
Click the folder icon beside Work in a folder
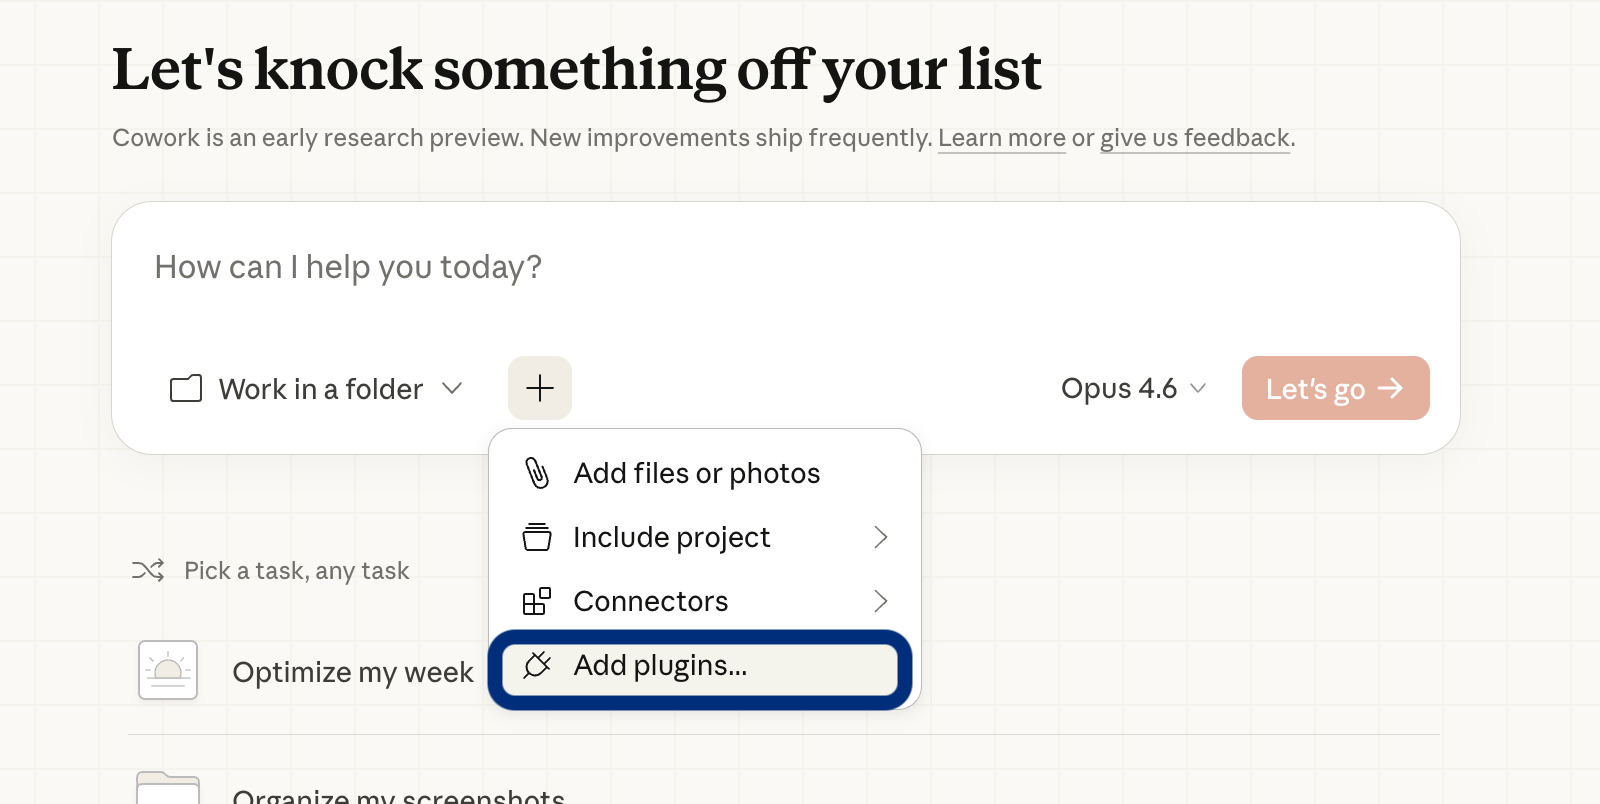[186, 388]
